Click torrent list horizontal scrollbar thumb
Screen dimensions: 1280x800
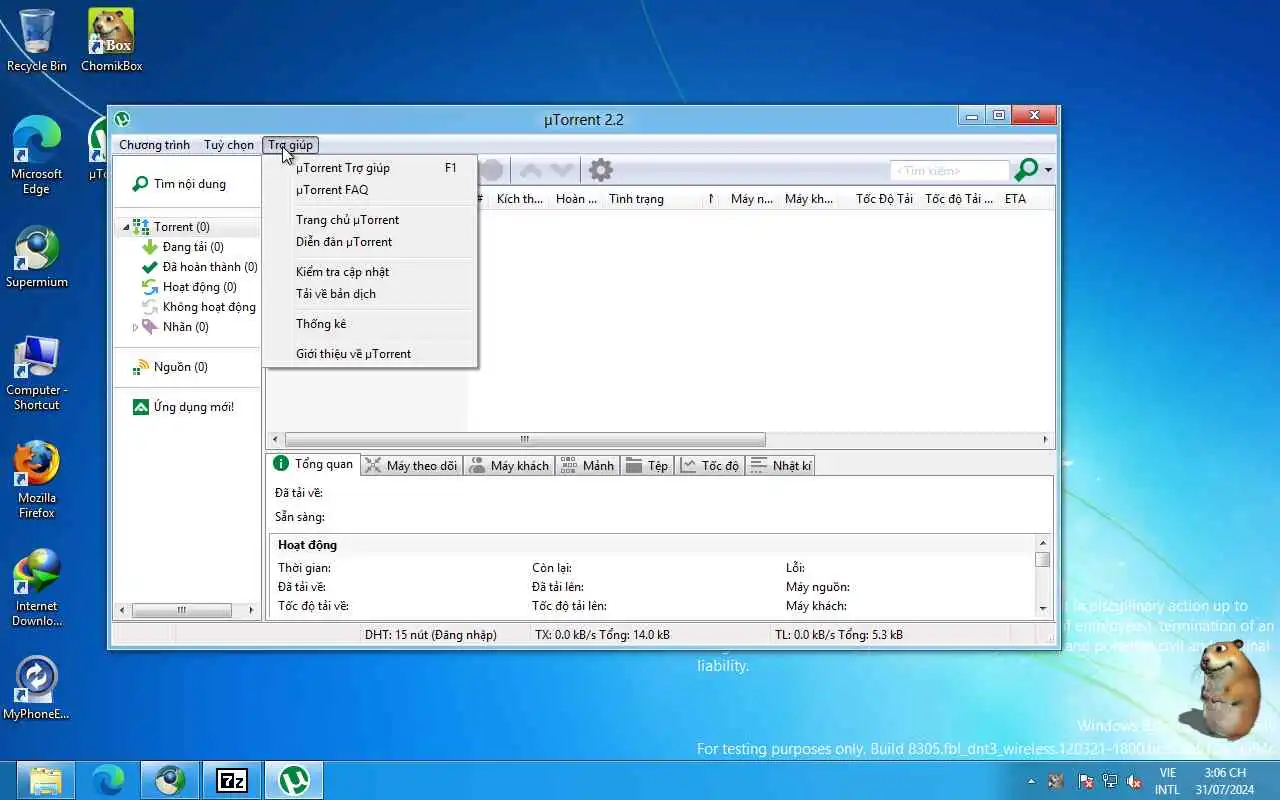[x=525, y=439]
